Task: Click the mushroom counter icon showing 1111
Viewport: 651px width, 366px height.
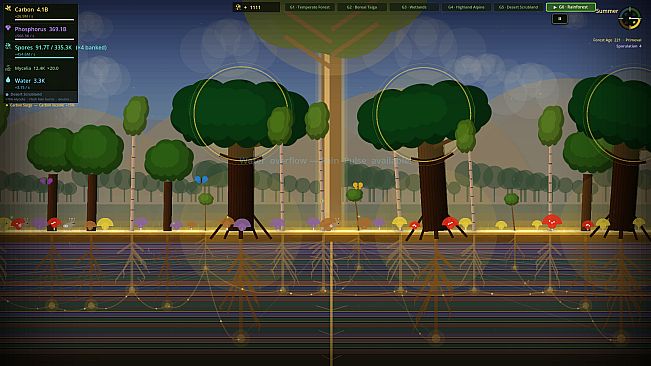Action: coord(238,7)
